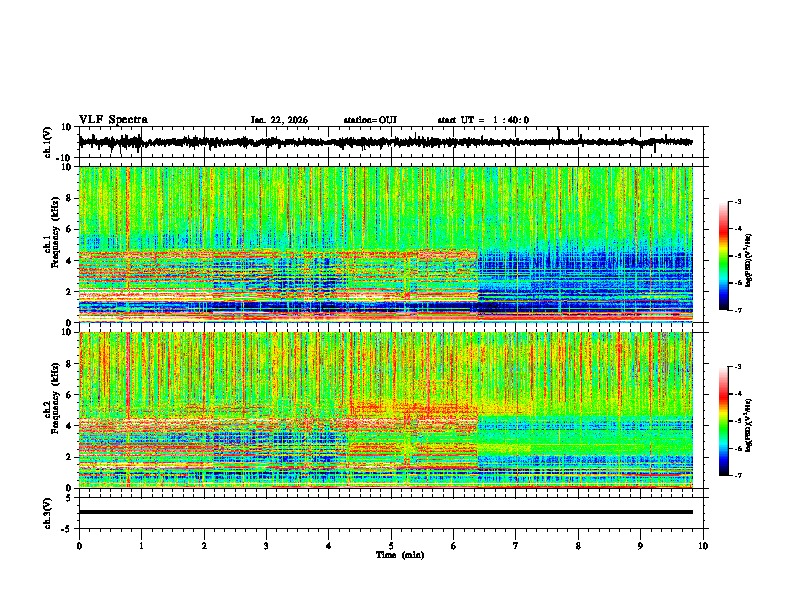Viewport: 792px width, 612px height.
Task: Click the ch.1 PSD color scale bar
Action: (723, 256)
